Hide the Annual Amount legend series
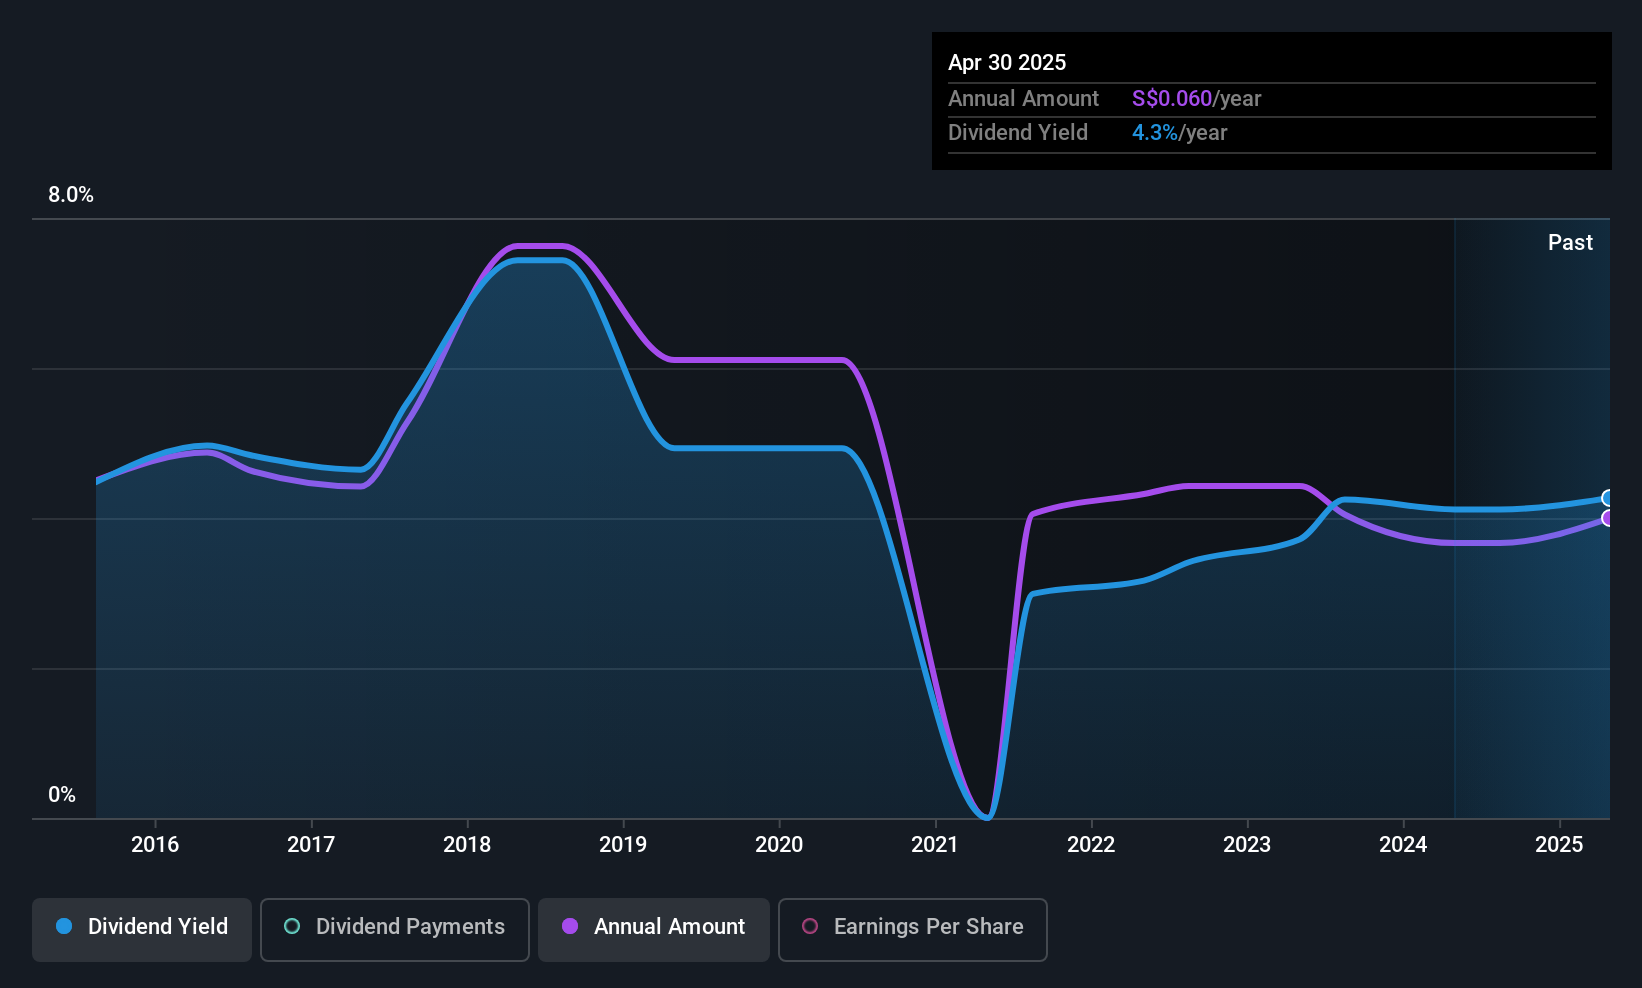This screenshot has height=988, width=1642. pos(654,928)
